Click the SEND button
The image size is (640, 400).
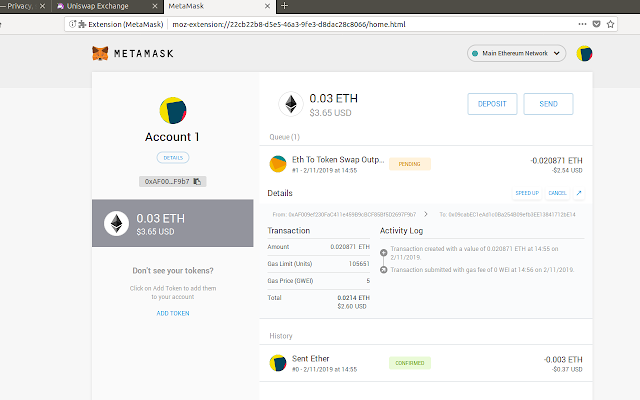click(548, 104)
